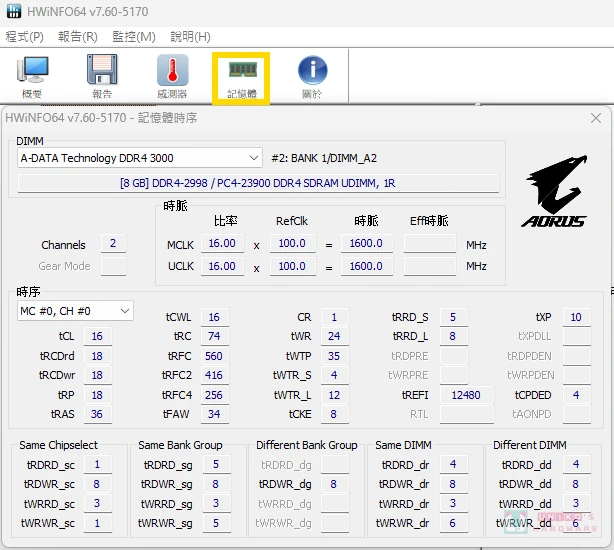Click the Channels value field showing 2

click(x=113, y=243)
